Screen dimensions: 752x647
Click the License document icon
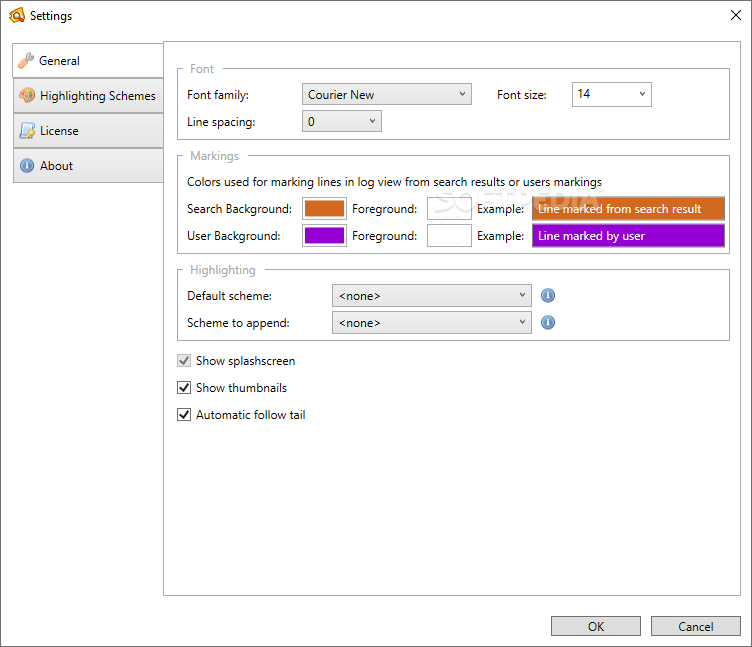click(27, 130)
